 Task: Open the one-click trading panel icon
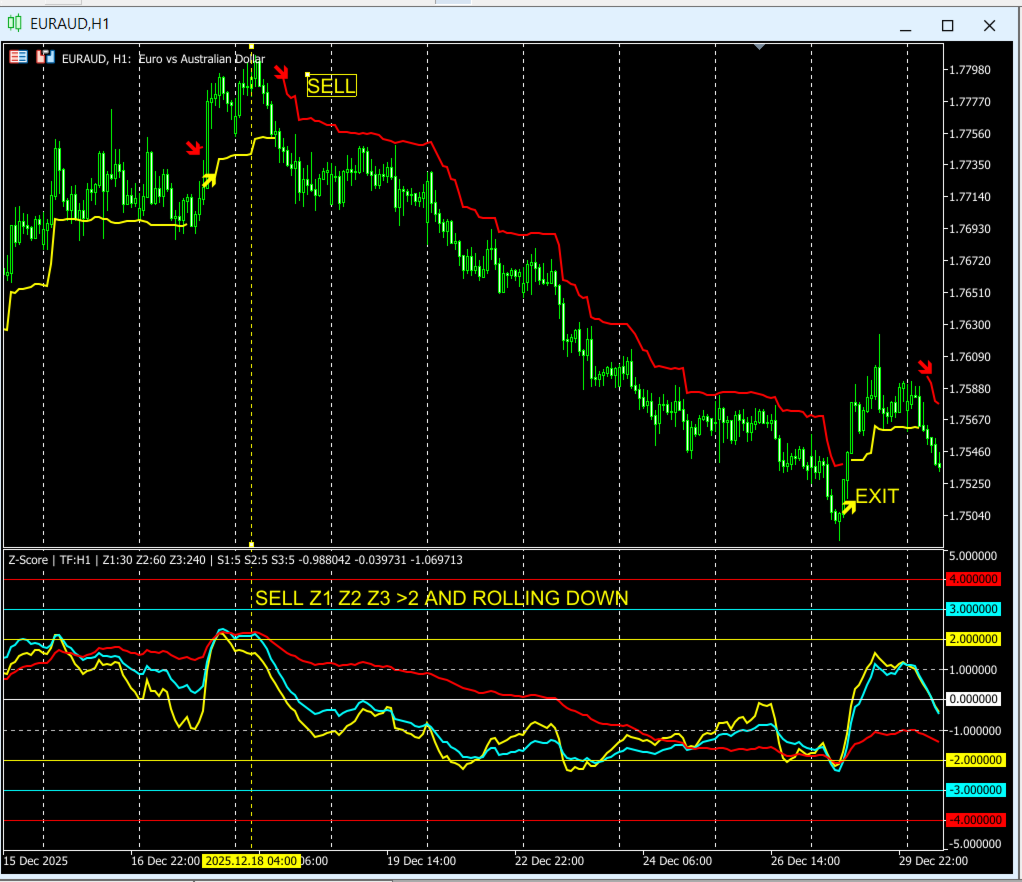[x=18, y=57]
